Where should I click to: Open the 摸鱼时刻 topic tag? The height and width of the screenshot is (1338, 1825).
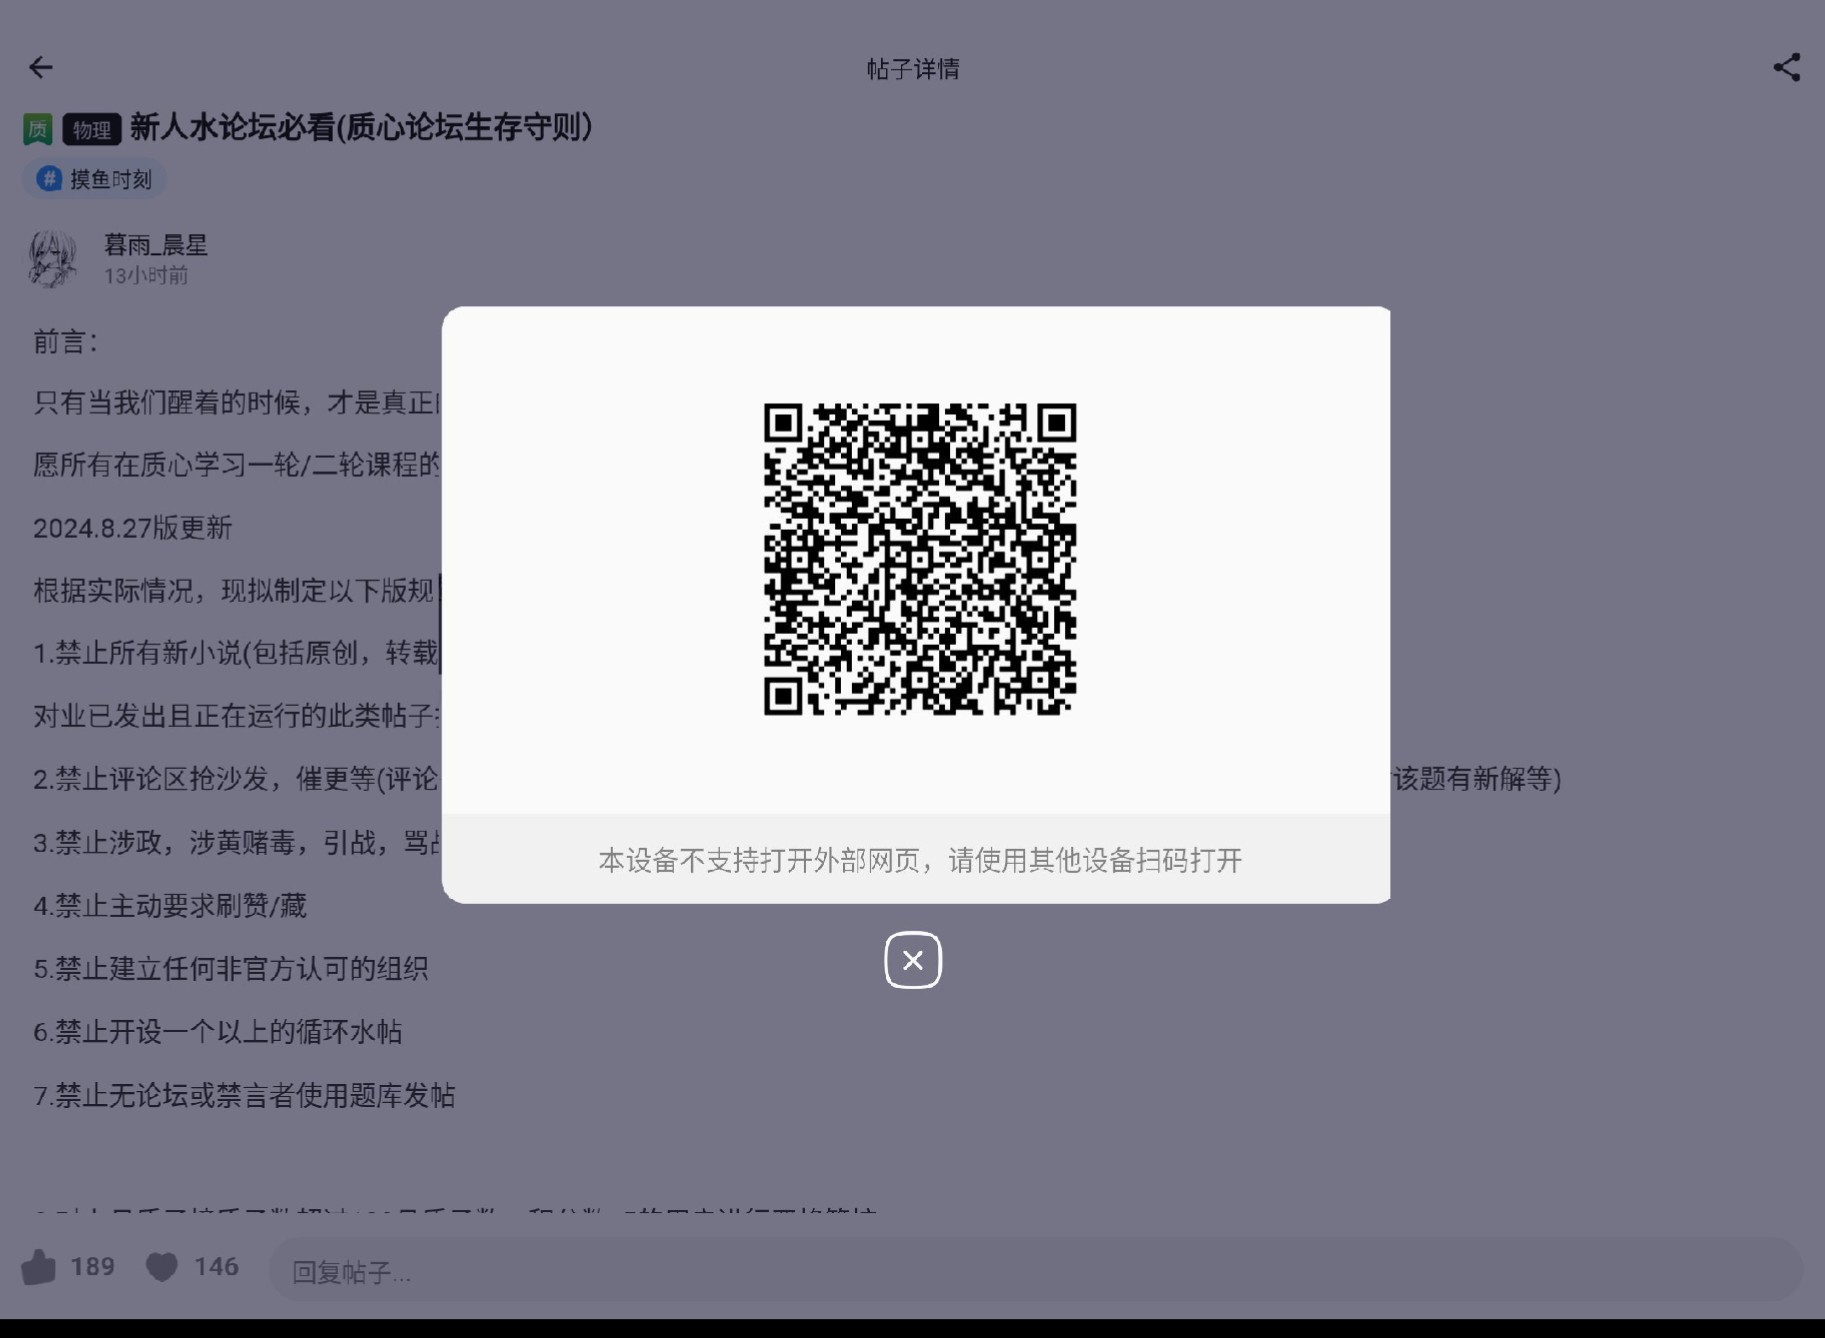(94, 179)
